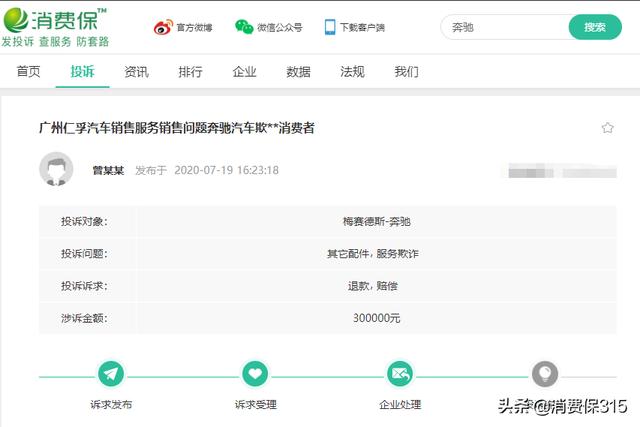Open the 官方微博 Weibo icon
This screenshot has height=427, width=640.
tap(163, 27)
